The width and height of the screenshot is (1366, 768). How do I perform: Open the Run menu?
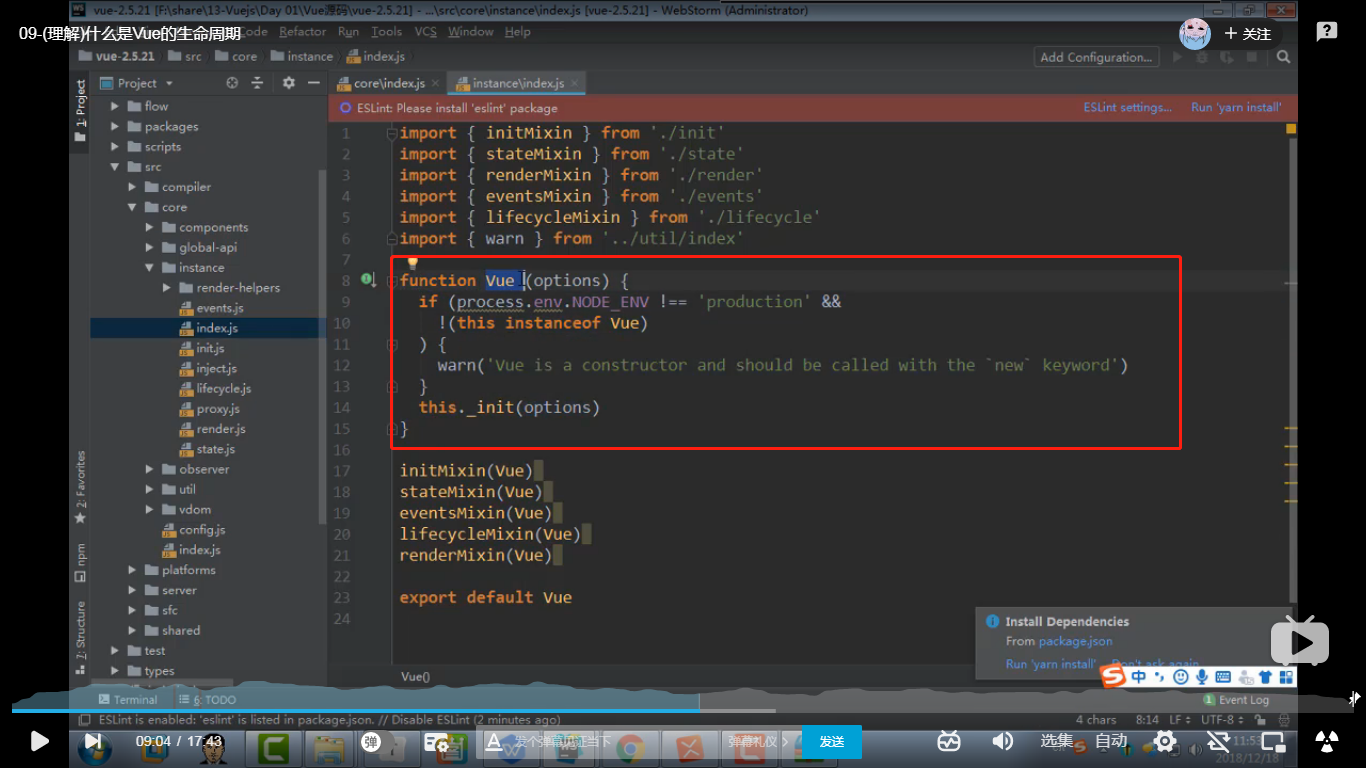coord(348,32)
